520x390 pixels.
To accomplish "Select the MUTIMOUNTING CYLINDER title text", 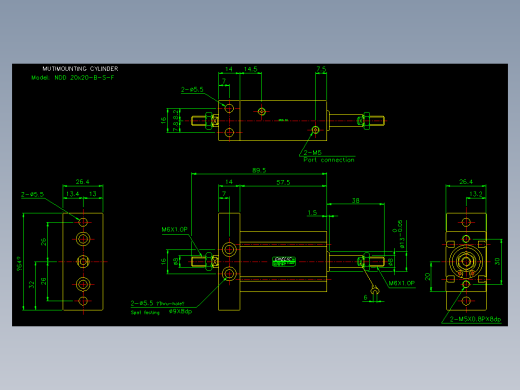I will click(80, 69).
